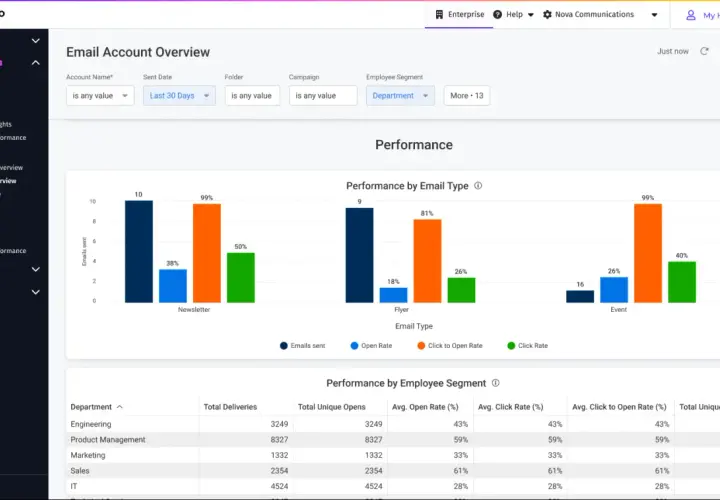Toggle the Click Rate legend item
Viewport: 720px width, 500px height.
point(528,346)
